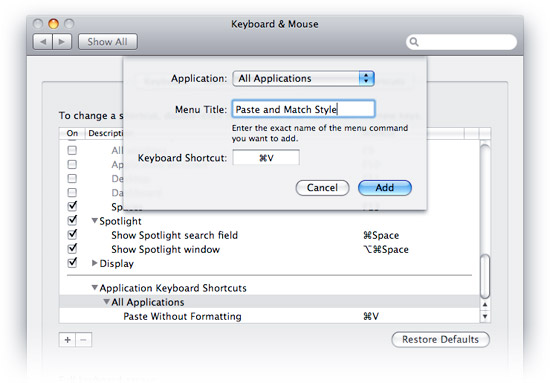
Task: Click the On column header
Action: pyautogui.click(x=72, y=133)
